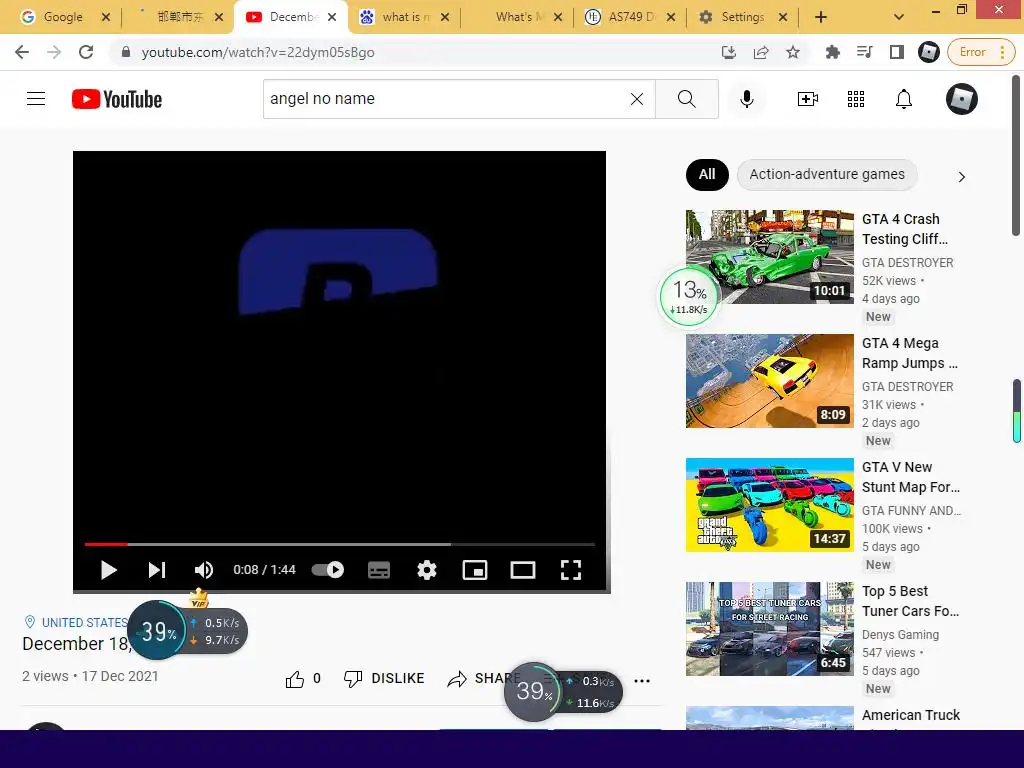Image resolution: width=1024 pixels, height=768 pixels.
Task: Clear the search box with the X
Action: 637,99
